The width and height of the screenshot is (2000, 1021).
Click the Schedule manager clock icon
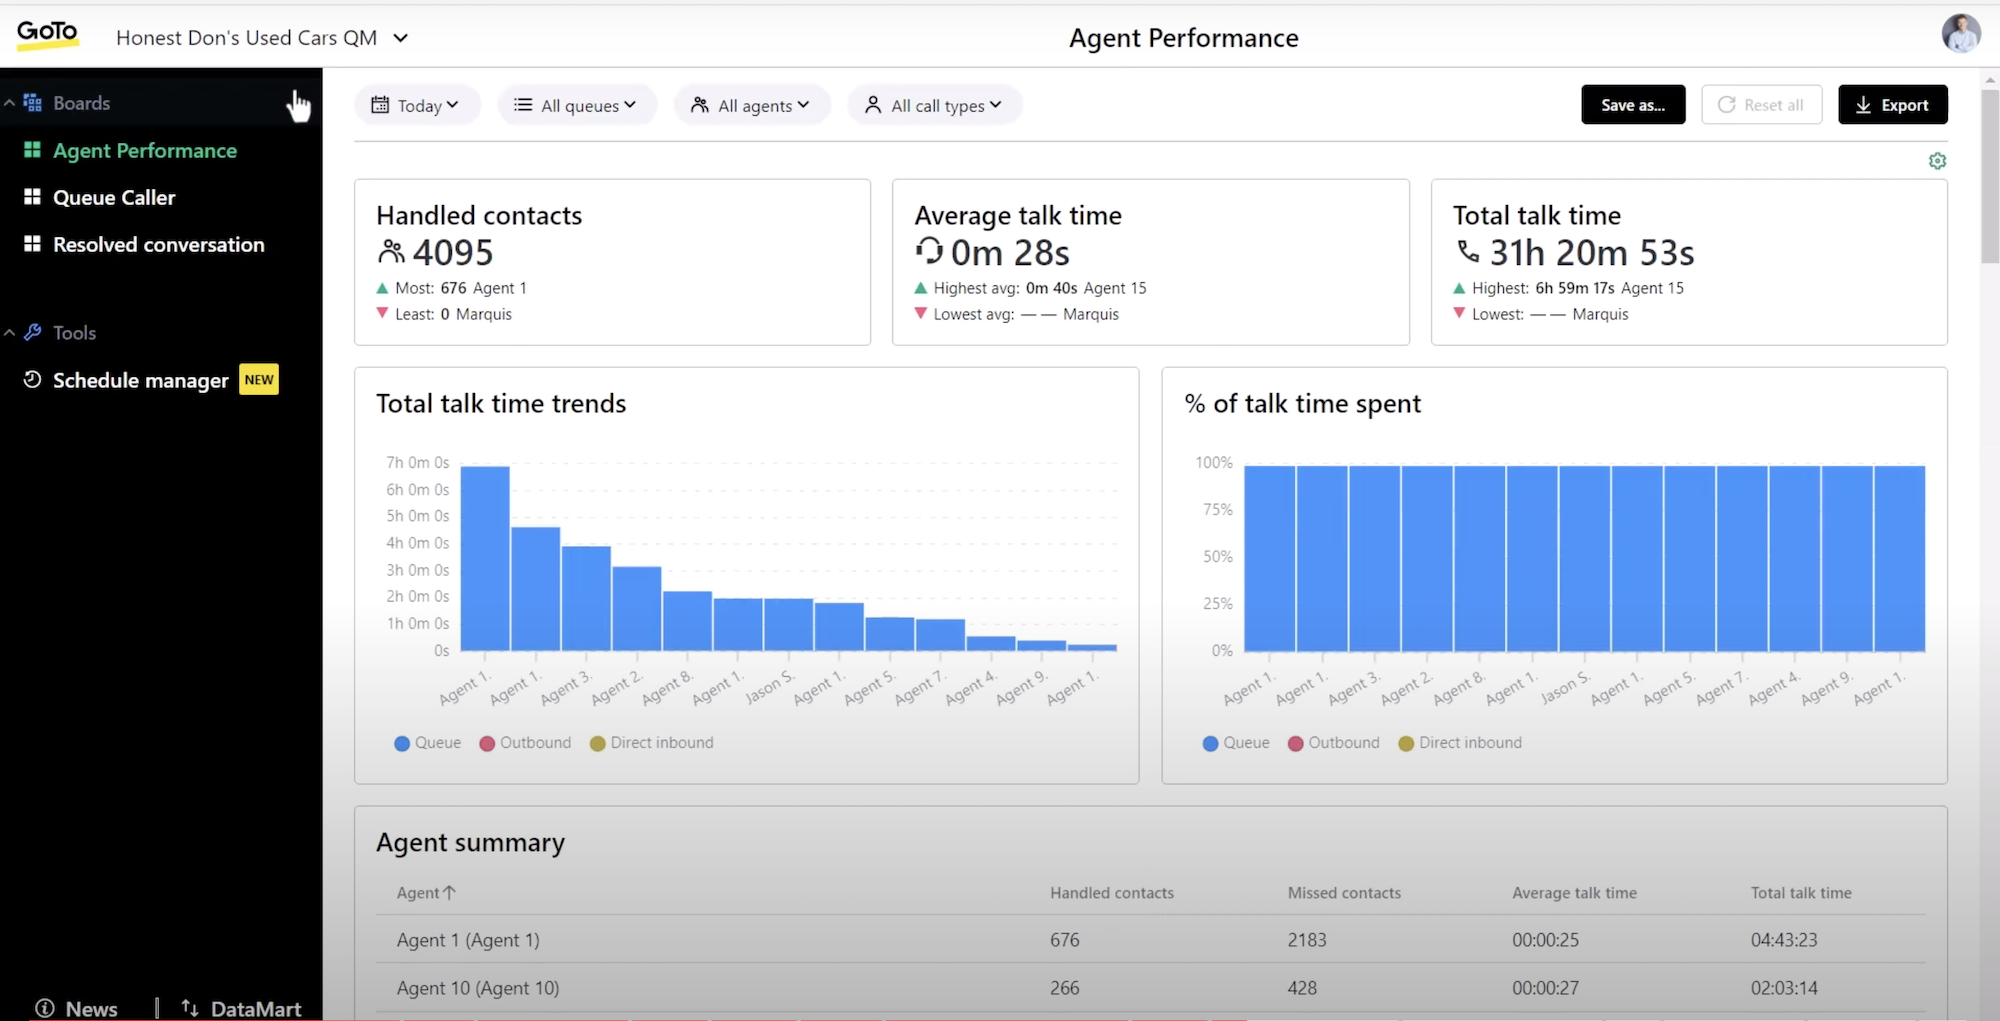coord(33,379)
